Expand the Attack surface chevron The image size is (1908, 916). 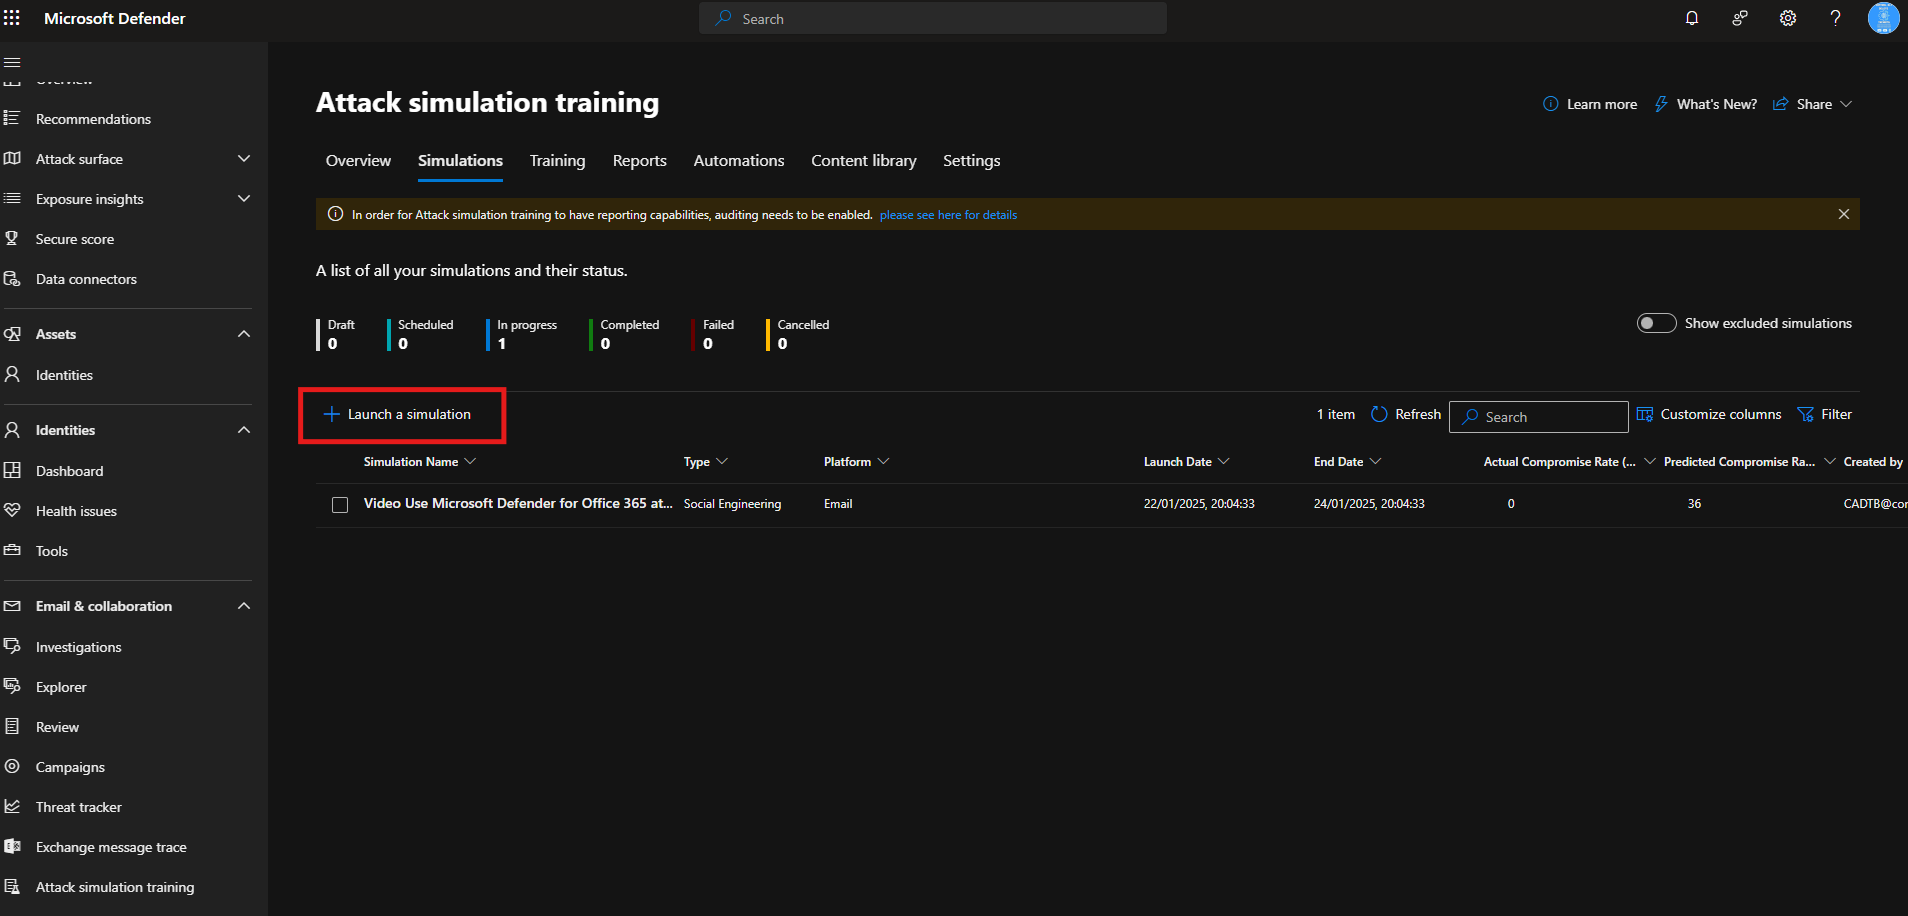[x=244, y=158]
